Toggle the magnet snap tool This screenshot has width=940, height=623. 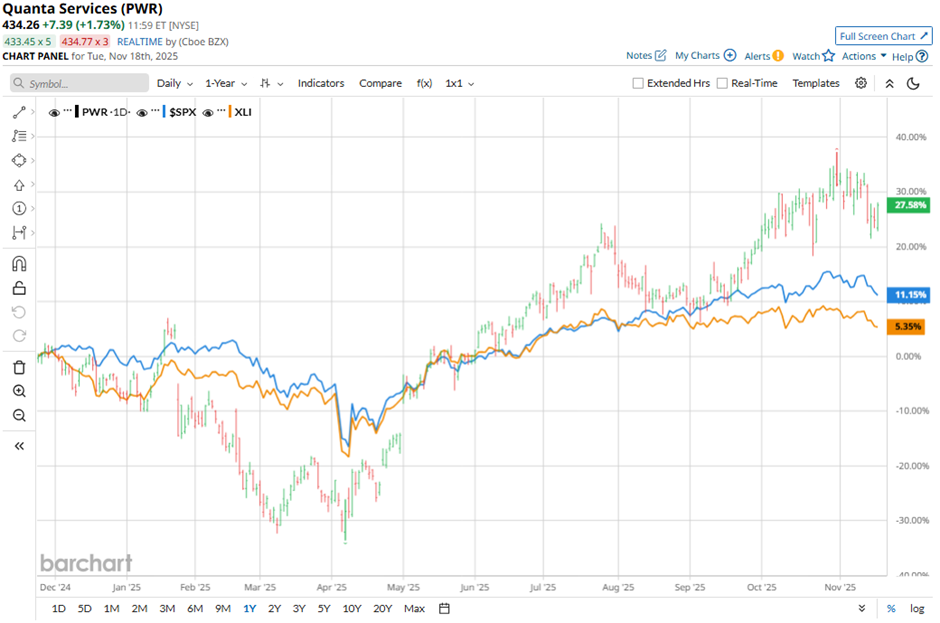tap(19, 264)
